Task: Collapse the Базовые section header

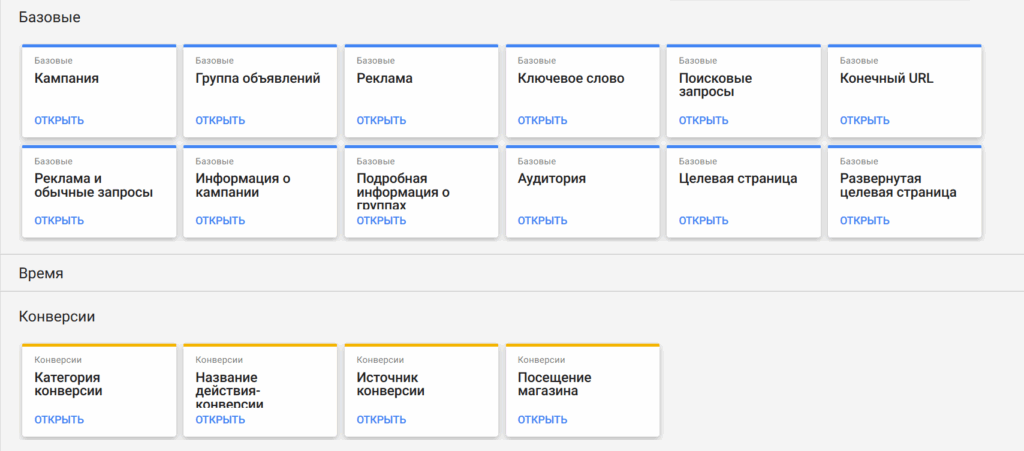Action: 50,18
